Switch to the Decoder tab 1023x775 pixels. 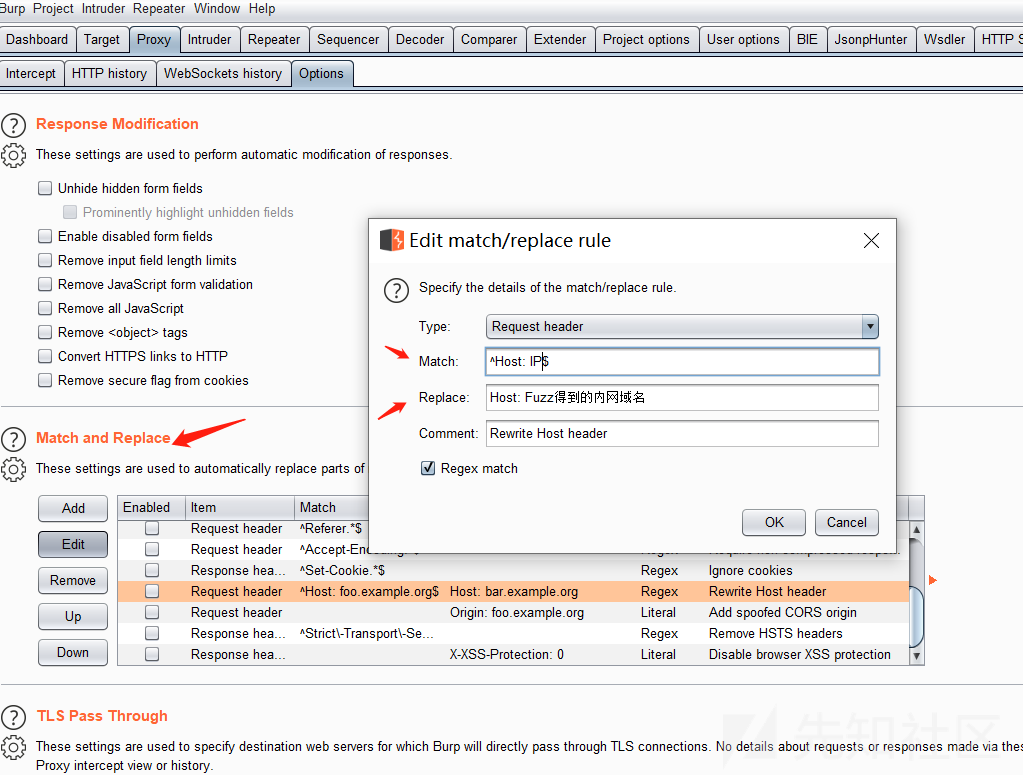[420, 40]
